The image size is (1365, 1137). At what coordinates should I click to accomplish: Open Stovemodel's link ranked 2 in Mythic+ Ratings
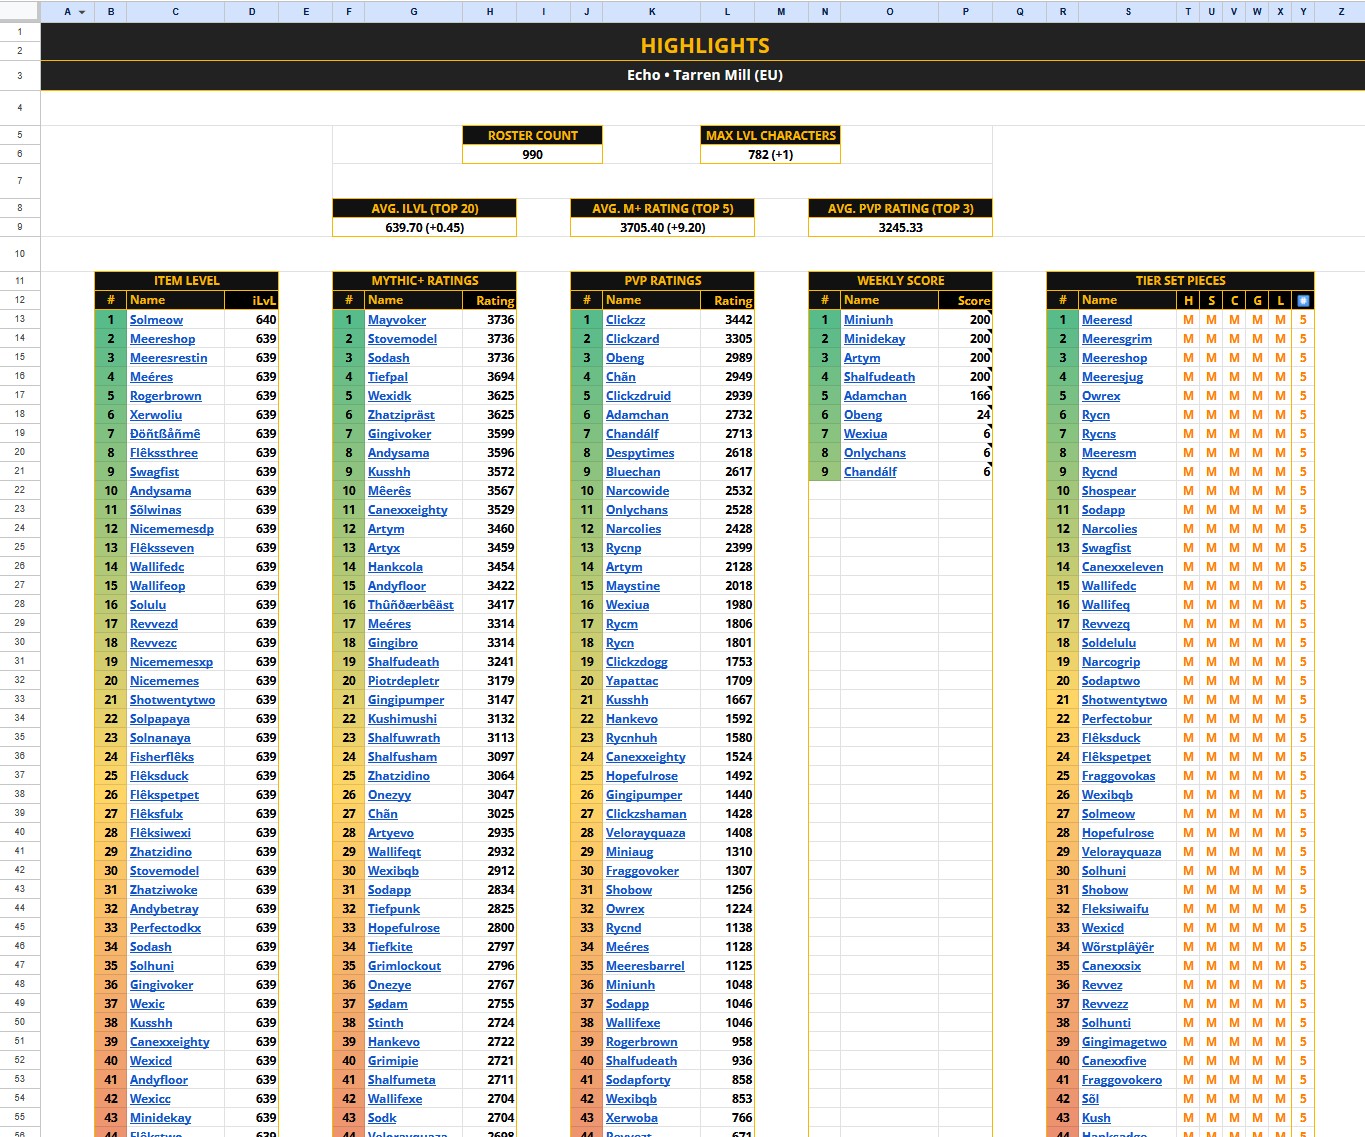402,338
